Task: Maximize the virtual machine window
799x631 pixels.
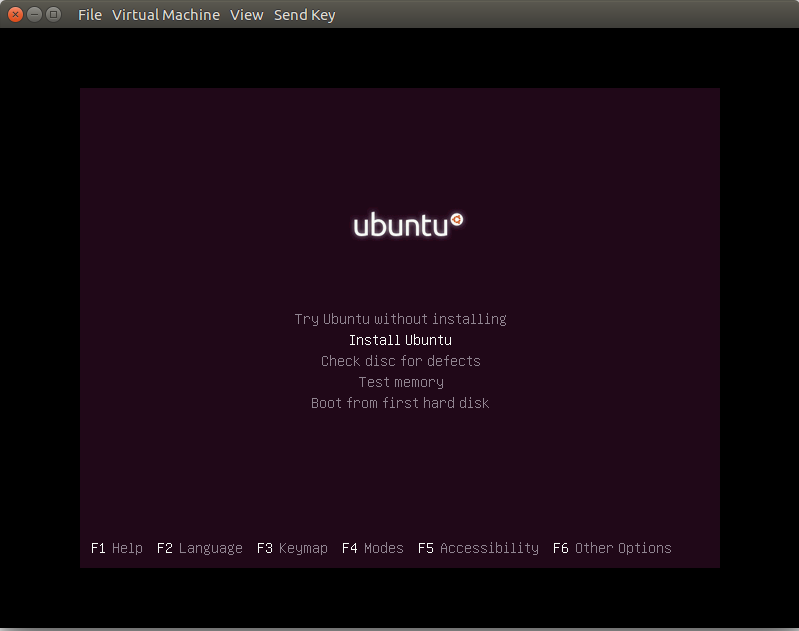Action: click(x=53, y=14)
